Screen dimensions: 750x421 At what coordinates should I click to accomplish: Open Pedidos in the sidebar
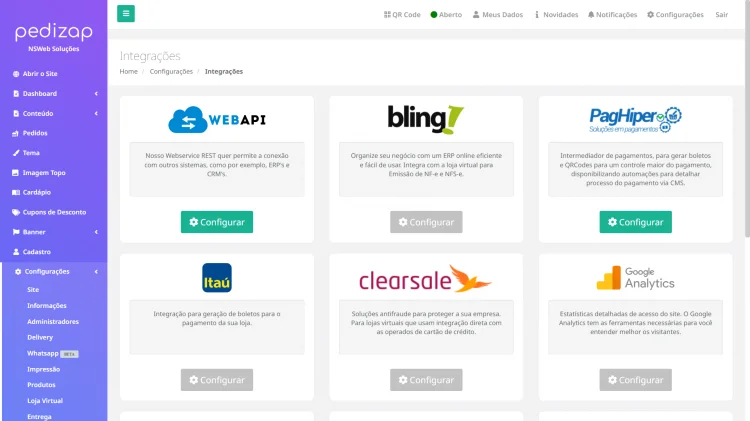pyautogui.click(x=34, y=133)
